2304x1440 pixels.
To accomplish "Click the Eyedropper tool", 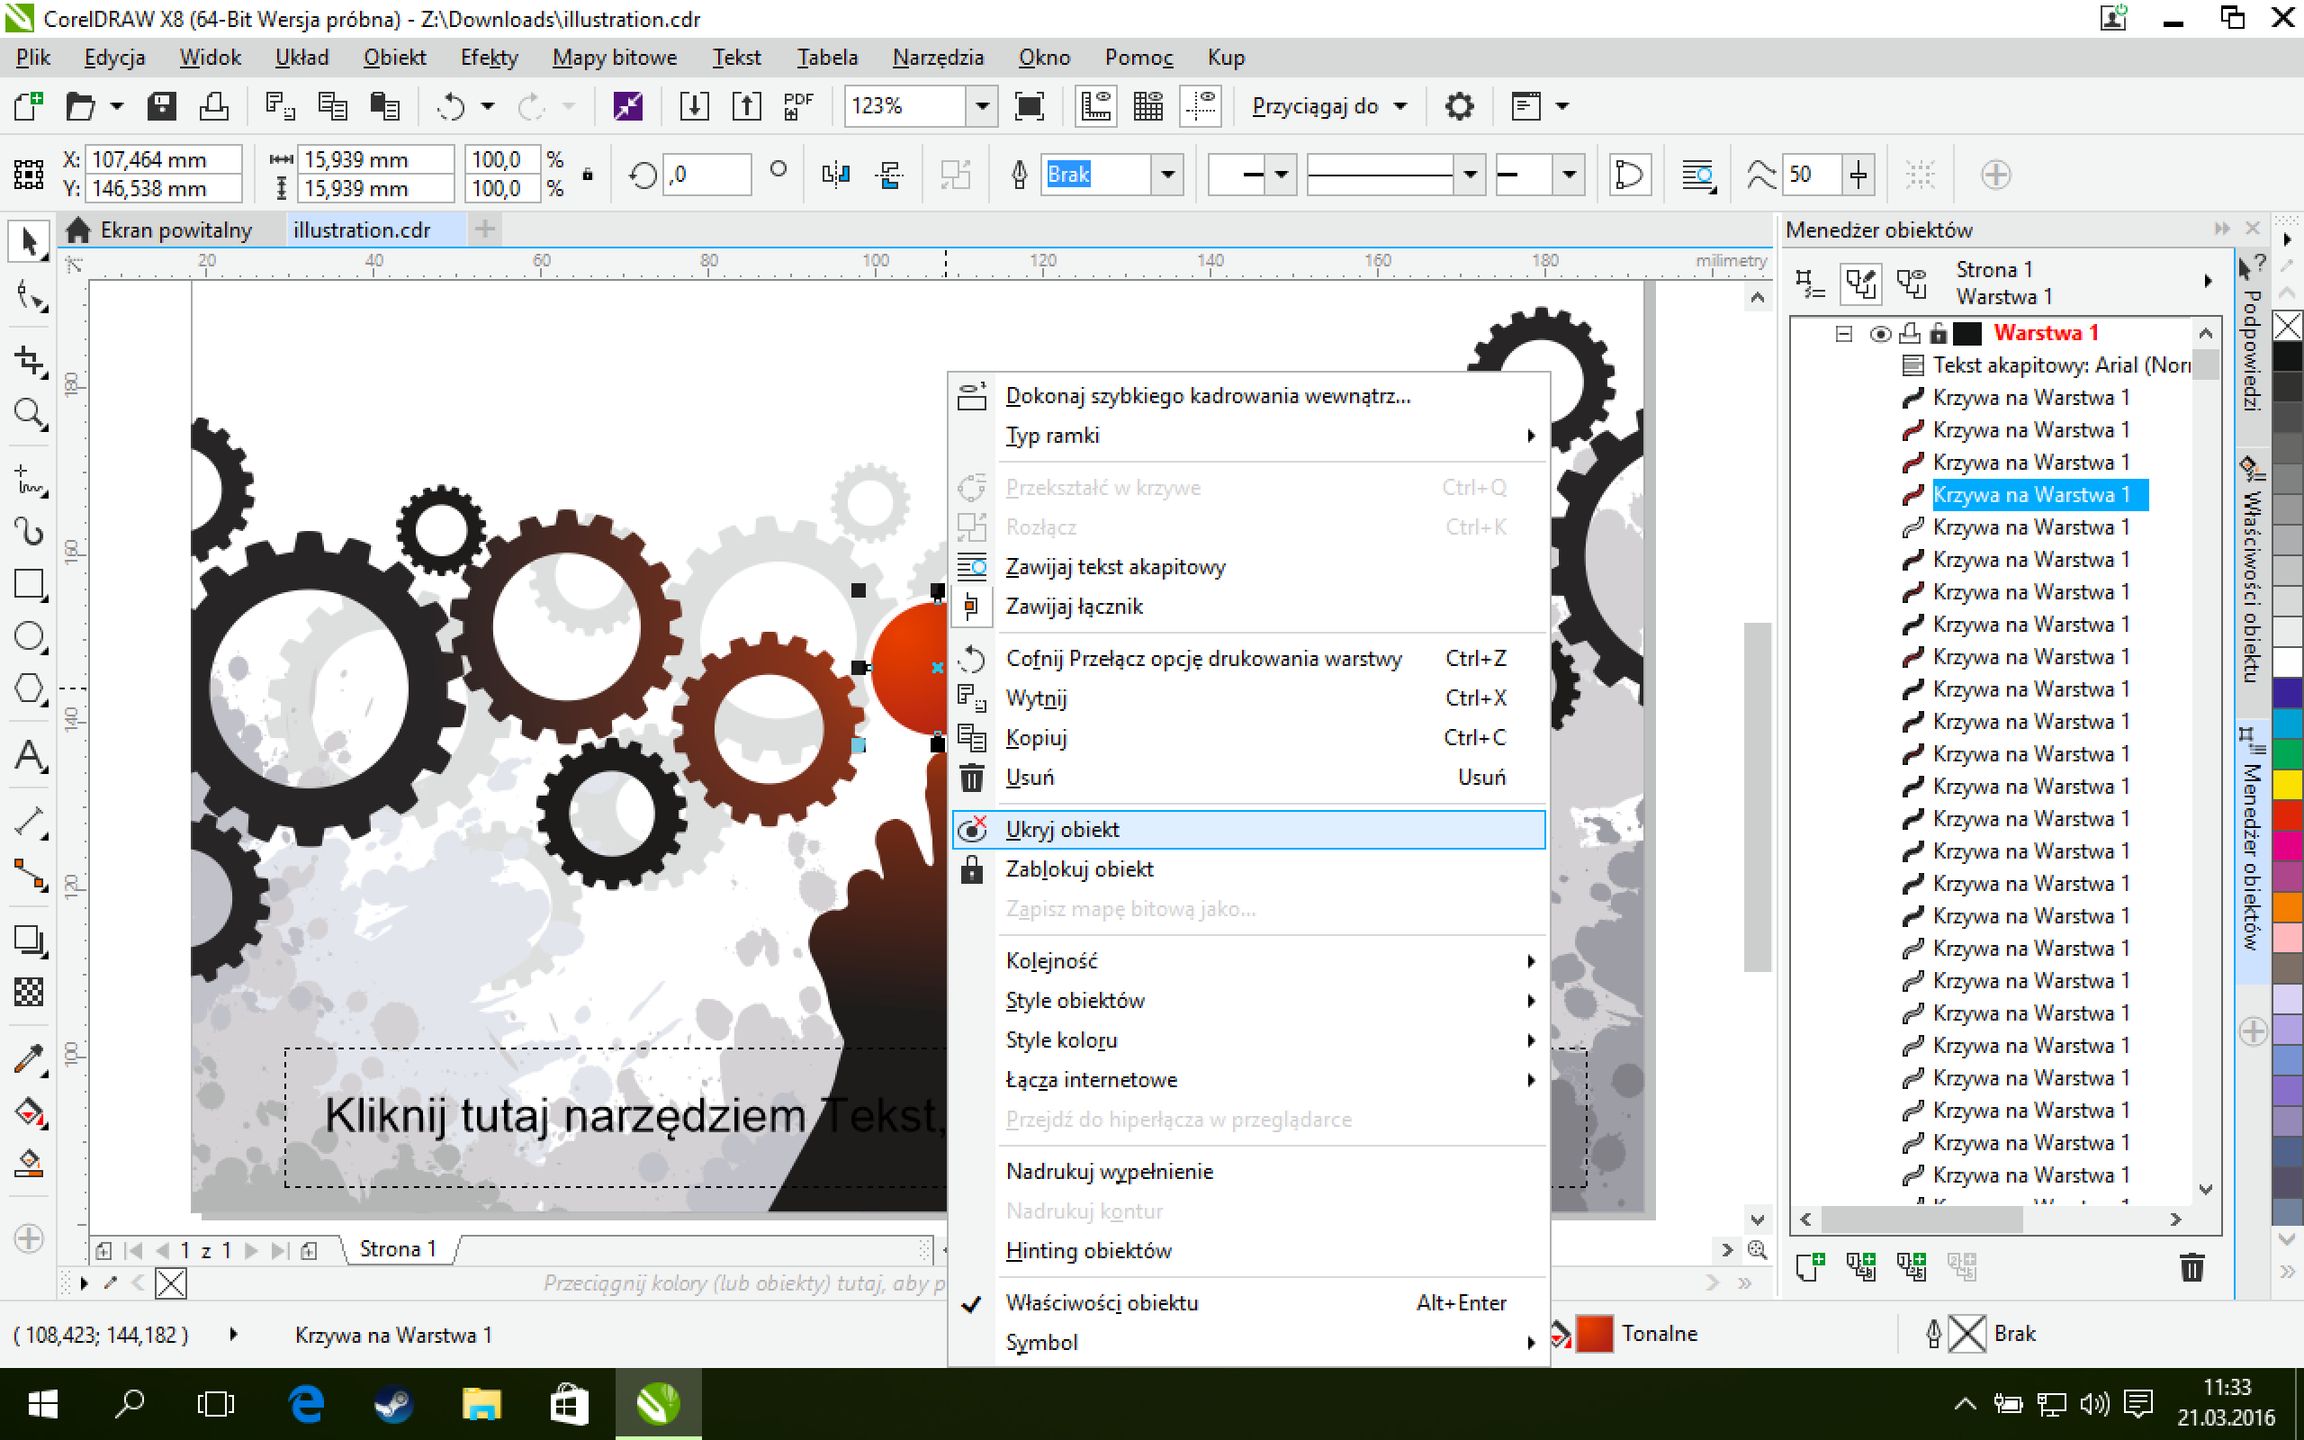I will pyautogui.click(x=29, y=1058).
